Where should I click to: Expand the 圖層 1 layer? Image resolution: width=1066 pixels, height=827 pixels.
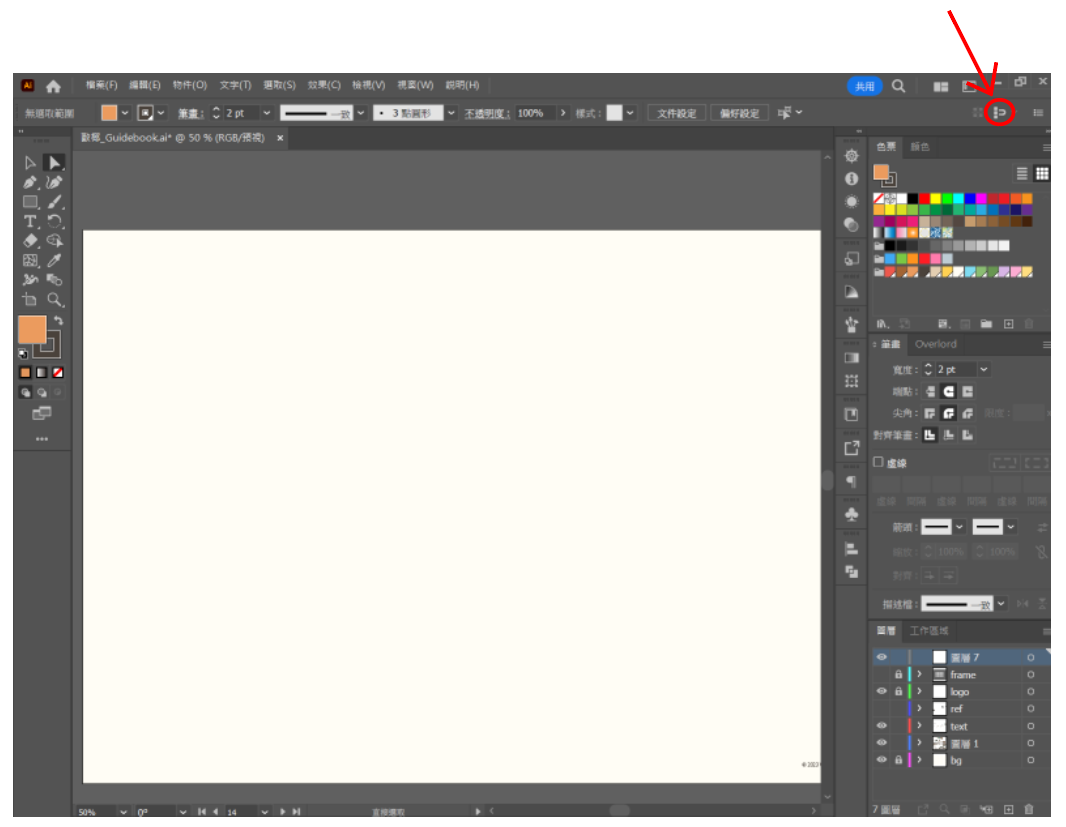coord(919,743)
